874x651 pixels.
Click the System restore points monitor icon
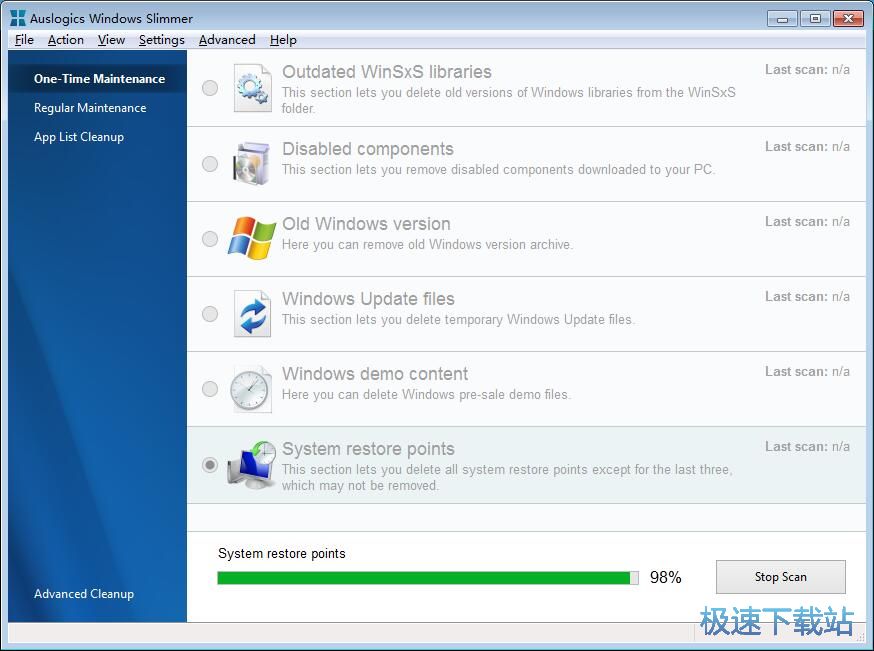click(x=251, y=465)
